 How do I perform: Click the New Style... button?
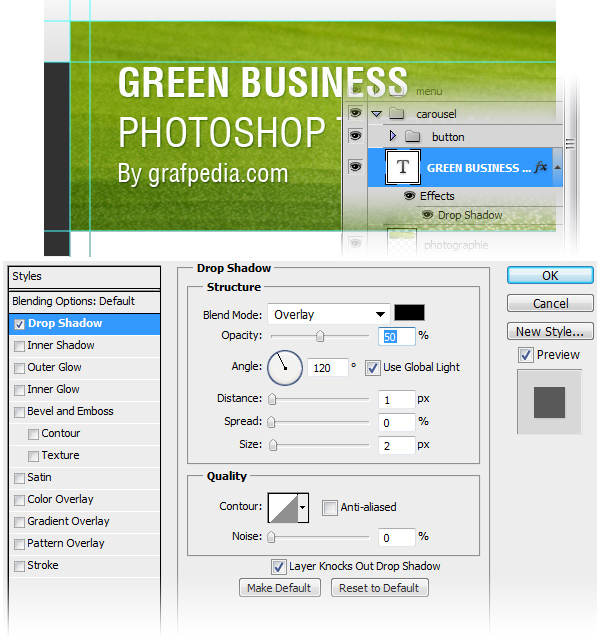pyautogui.click(x=550, y=331)
